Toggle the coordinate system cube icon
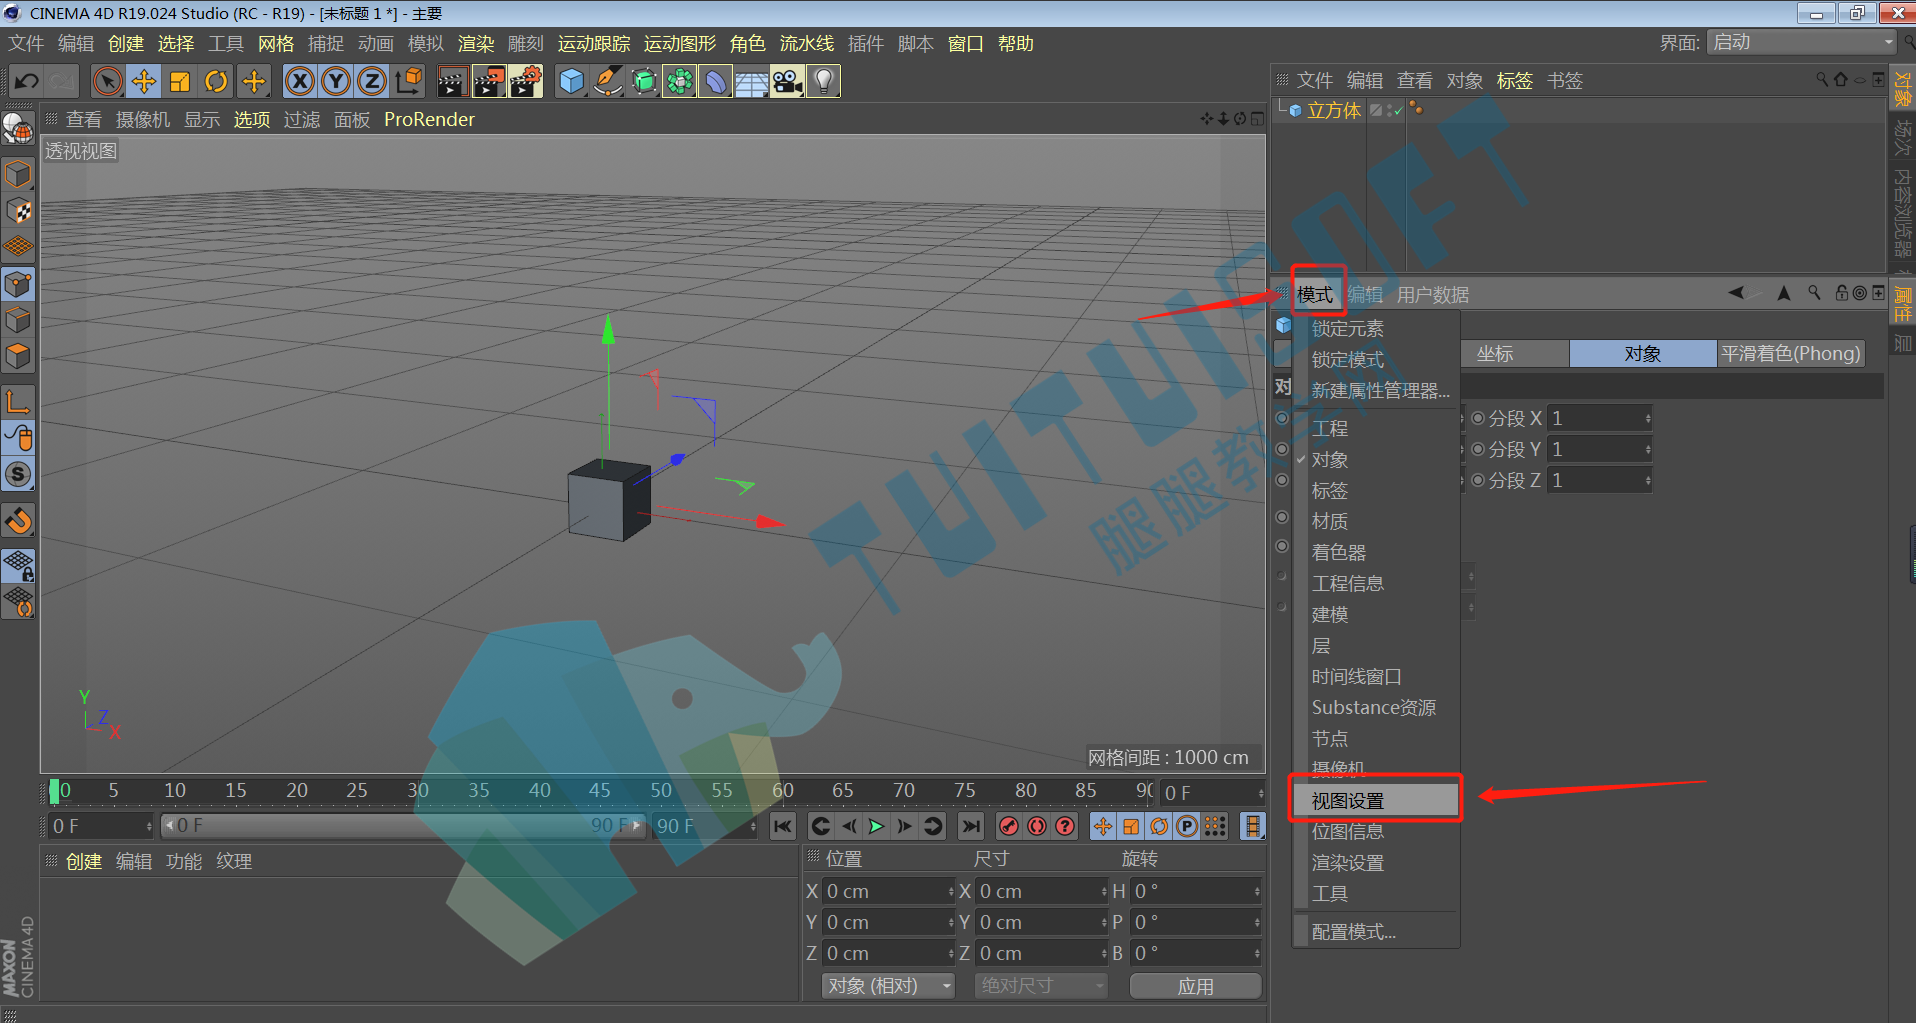Viewport: 1916px width, 1023px height. pos(409,81)
